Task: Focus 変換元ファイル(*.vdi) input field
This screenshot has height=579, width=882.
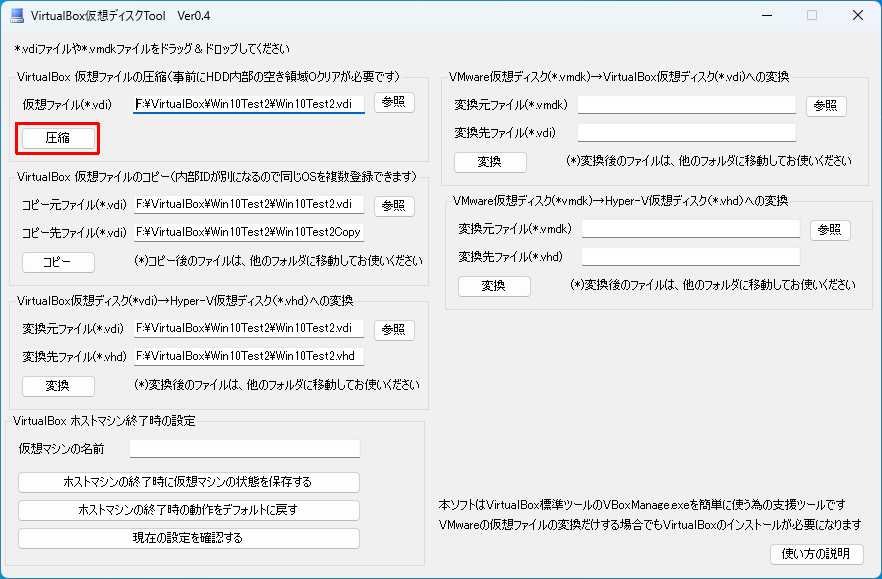Action: (x=249, y=328)
